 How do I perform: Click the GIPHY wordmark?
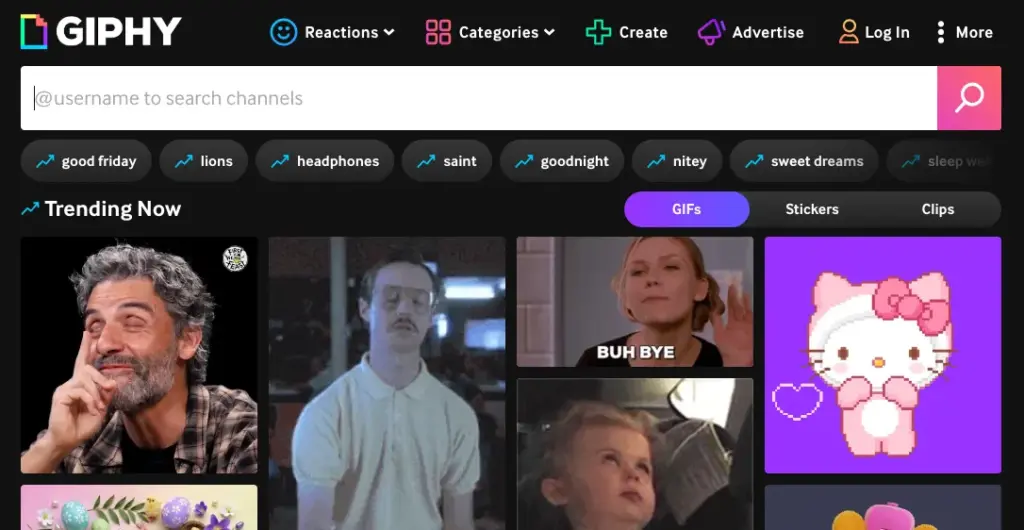tap(118, 31)
